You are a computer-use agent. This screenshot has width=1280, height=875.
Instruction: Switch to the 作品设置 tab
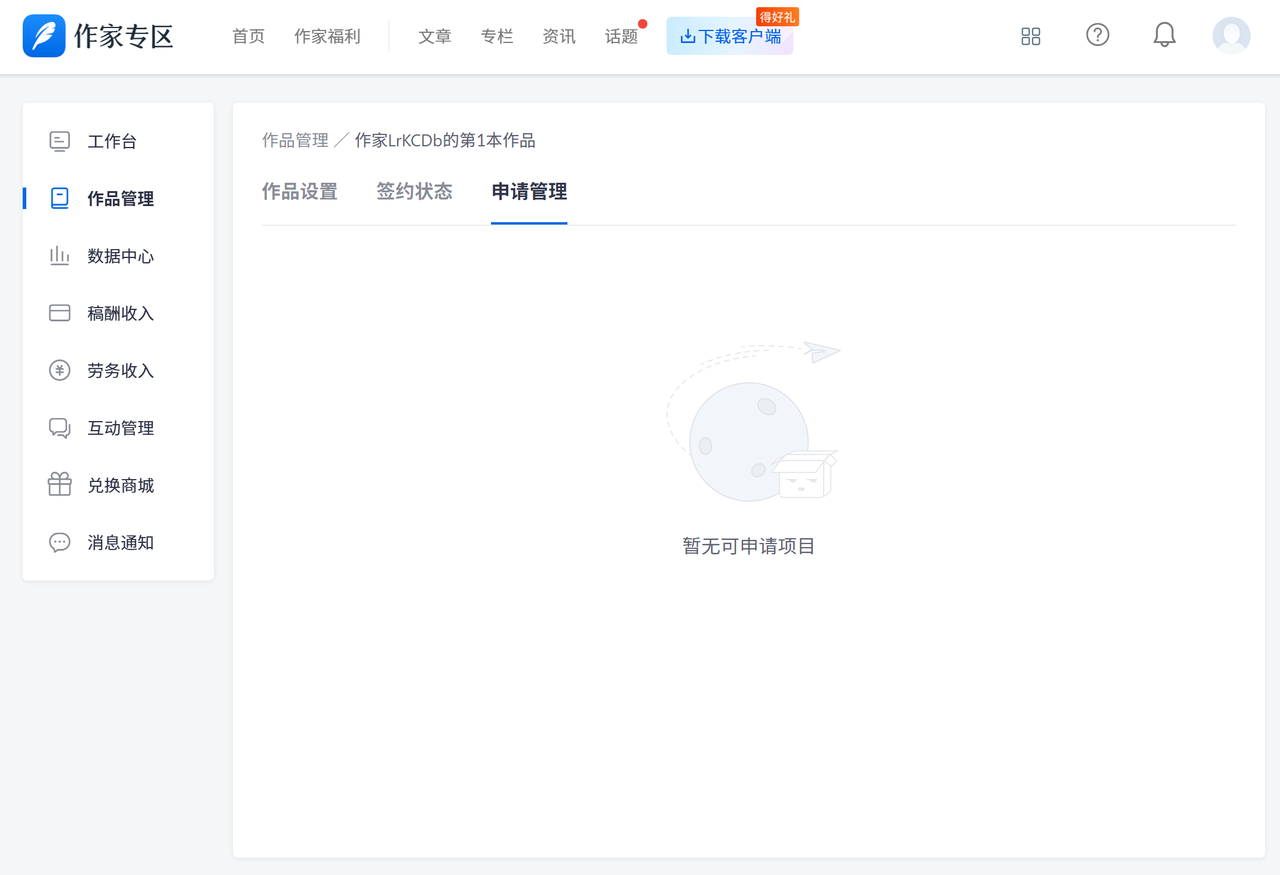click(299, 192)
